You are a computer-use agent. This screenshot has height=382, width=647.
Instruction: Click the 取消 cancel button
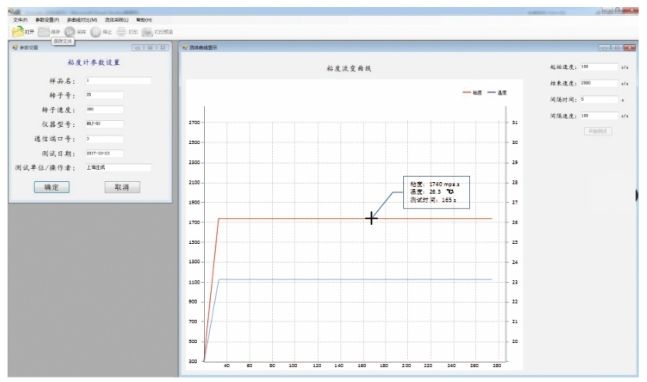click(122, 187)
